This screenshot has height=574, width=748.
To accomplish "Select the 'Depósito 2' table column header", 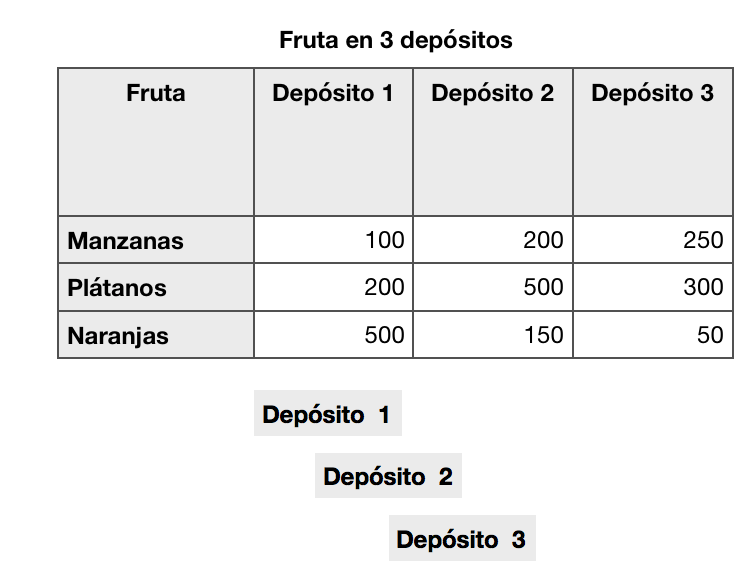I will coord(493,94).
